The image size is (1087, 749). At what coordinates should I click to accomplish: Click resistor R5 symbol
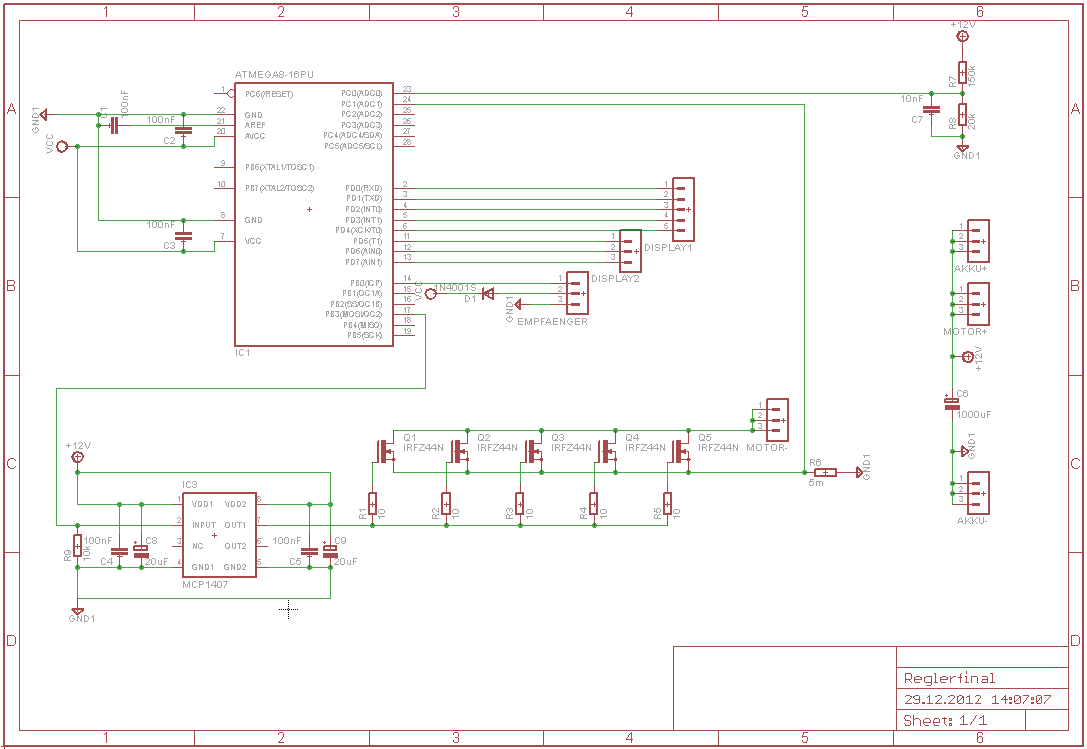point(668,503)
